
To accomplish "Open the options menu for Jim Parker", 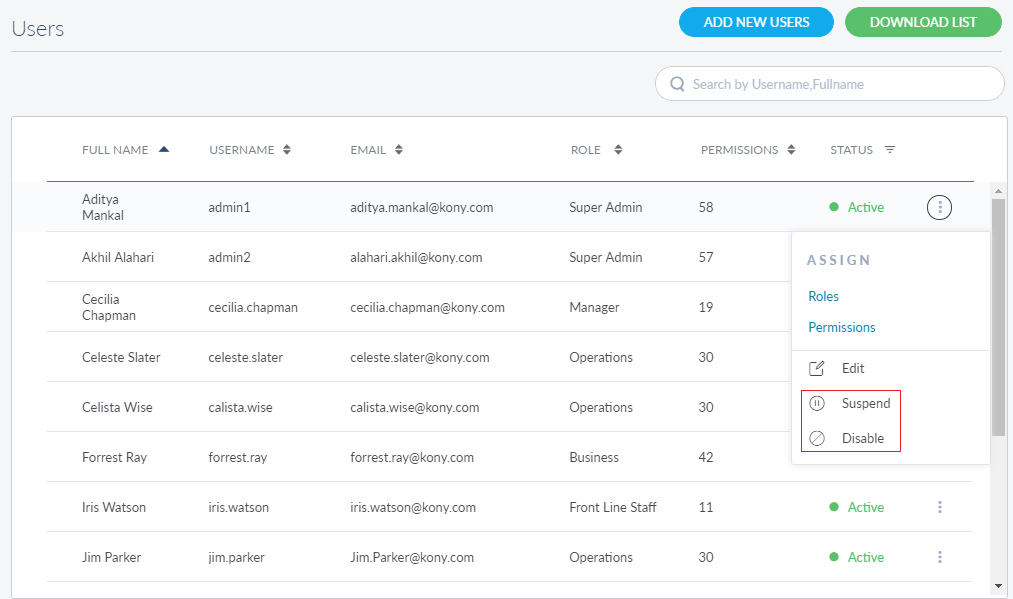I will (x=940, y=557).
